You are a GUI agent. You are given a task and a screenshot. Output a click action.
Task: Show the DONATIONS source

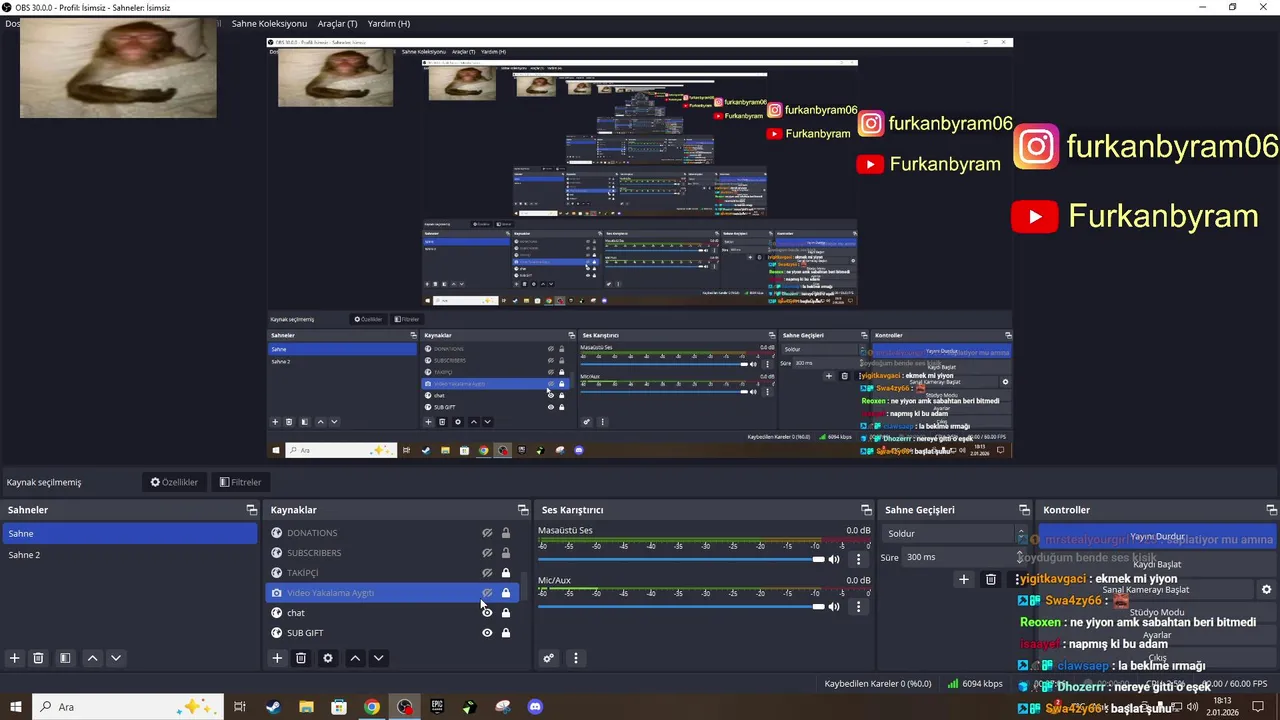pos(487,533)
